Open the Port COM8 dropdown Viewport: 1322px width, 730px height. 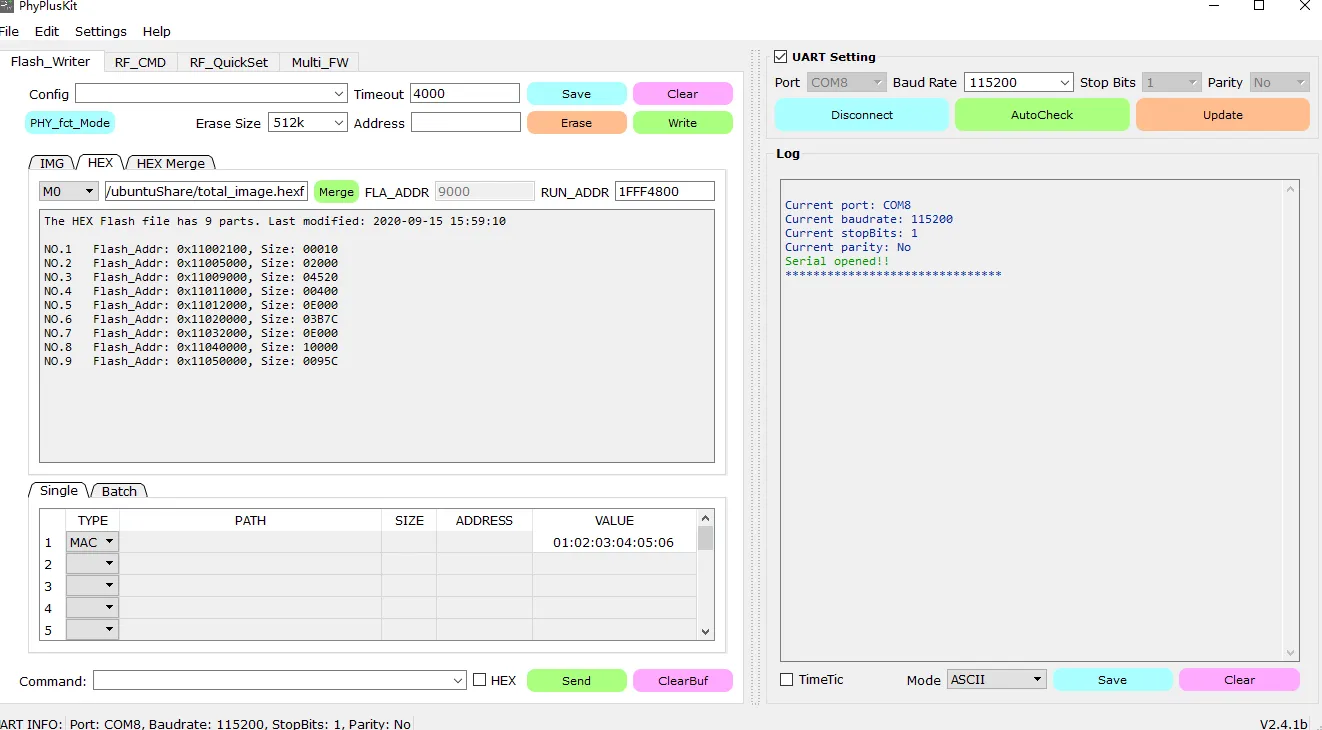pyautogui.click(x=846, y=82)
